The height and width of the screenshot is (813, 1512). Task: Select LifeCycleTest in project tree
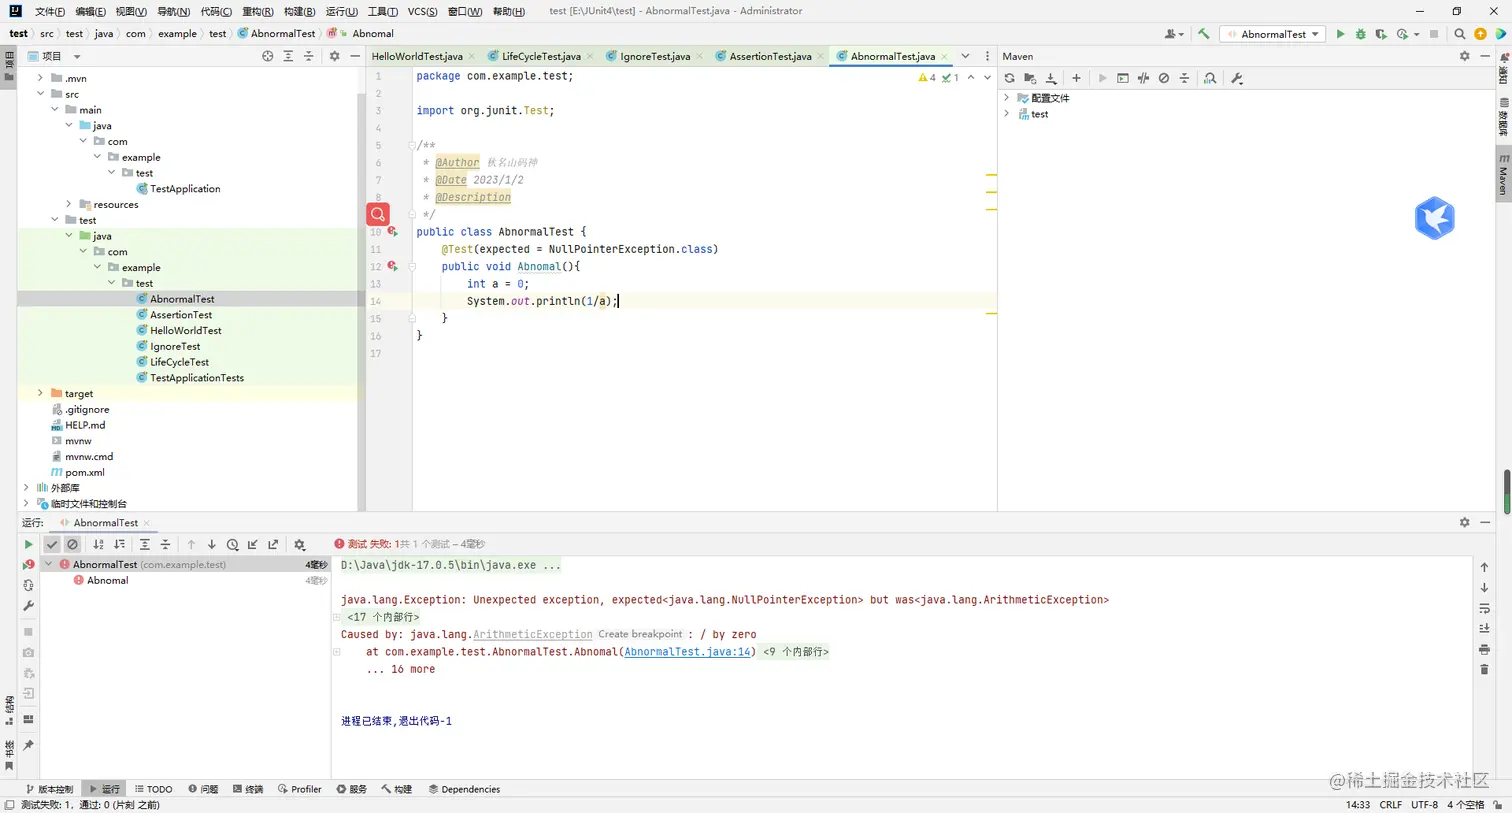tap(179, 362)
